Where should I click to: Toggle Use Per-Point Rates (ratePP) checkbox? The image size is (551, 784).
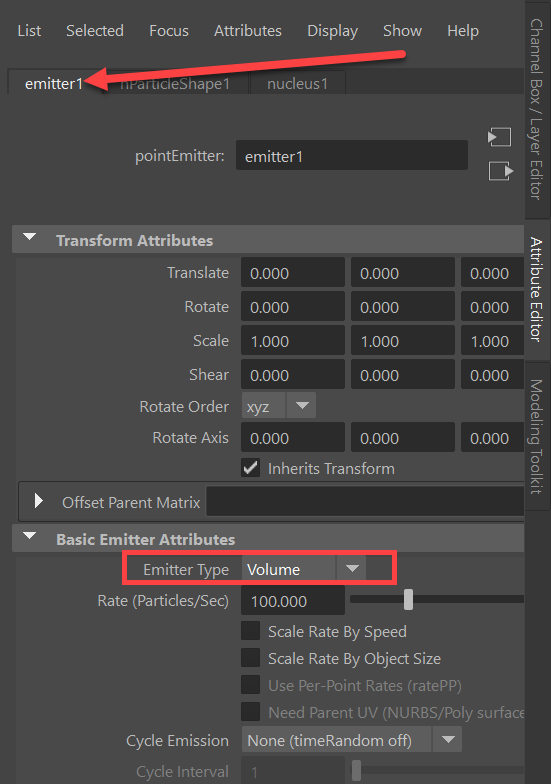(250, 685)
